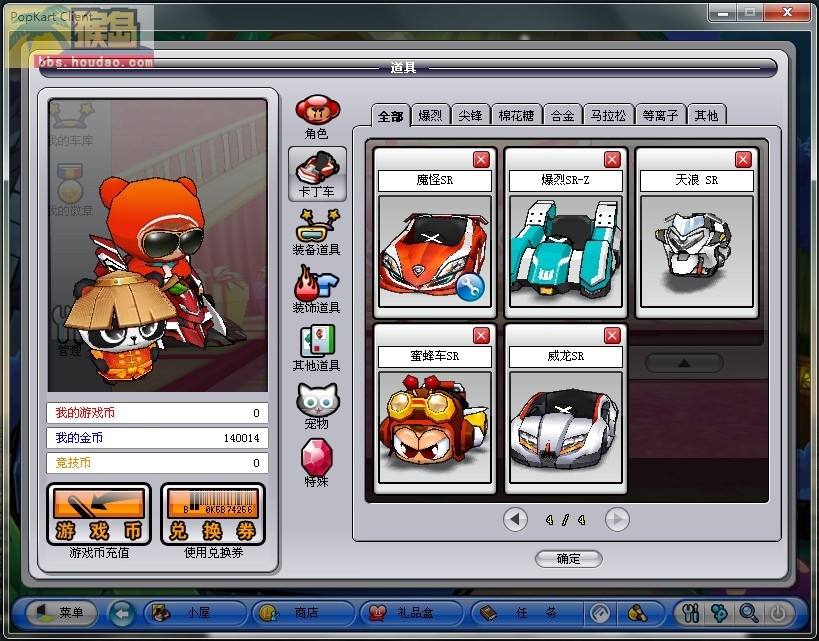
Task: Click the 我的金币 140014 balance row
Action: (157, 438)
